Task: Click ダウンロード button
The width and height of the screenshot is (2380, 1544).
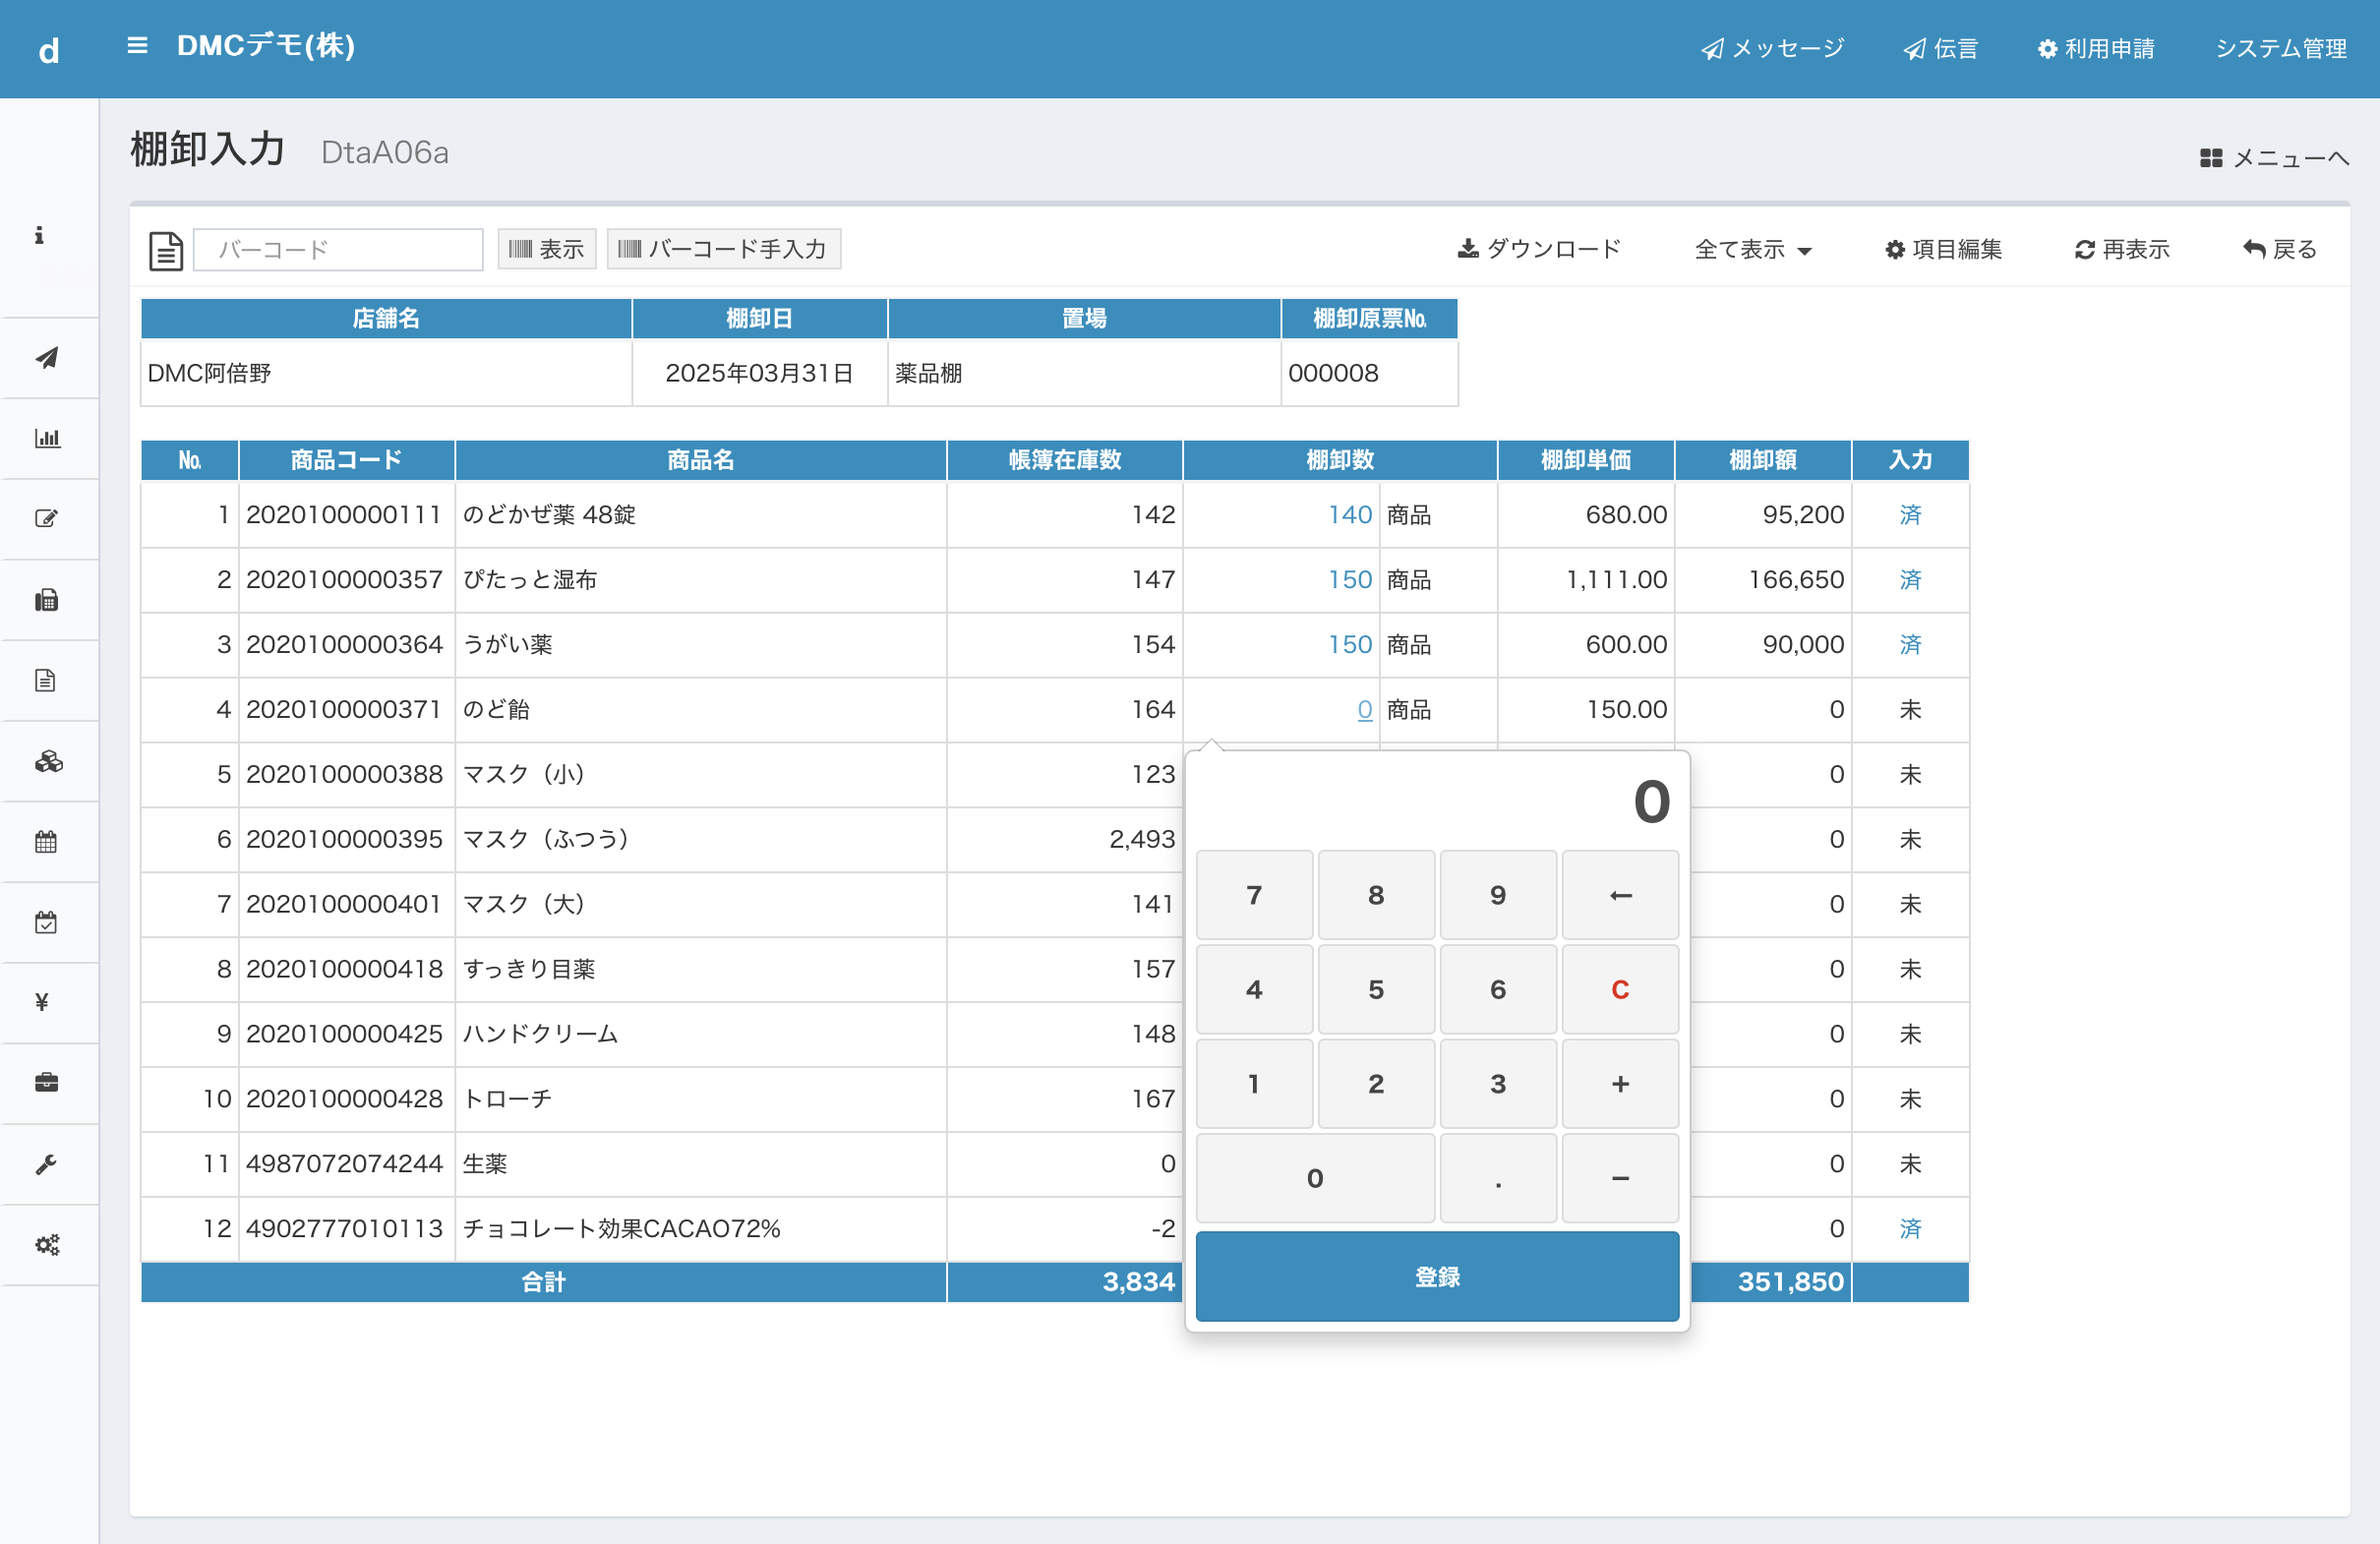Action: click(1539, 249)
